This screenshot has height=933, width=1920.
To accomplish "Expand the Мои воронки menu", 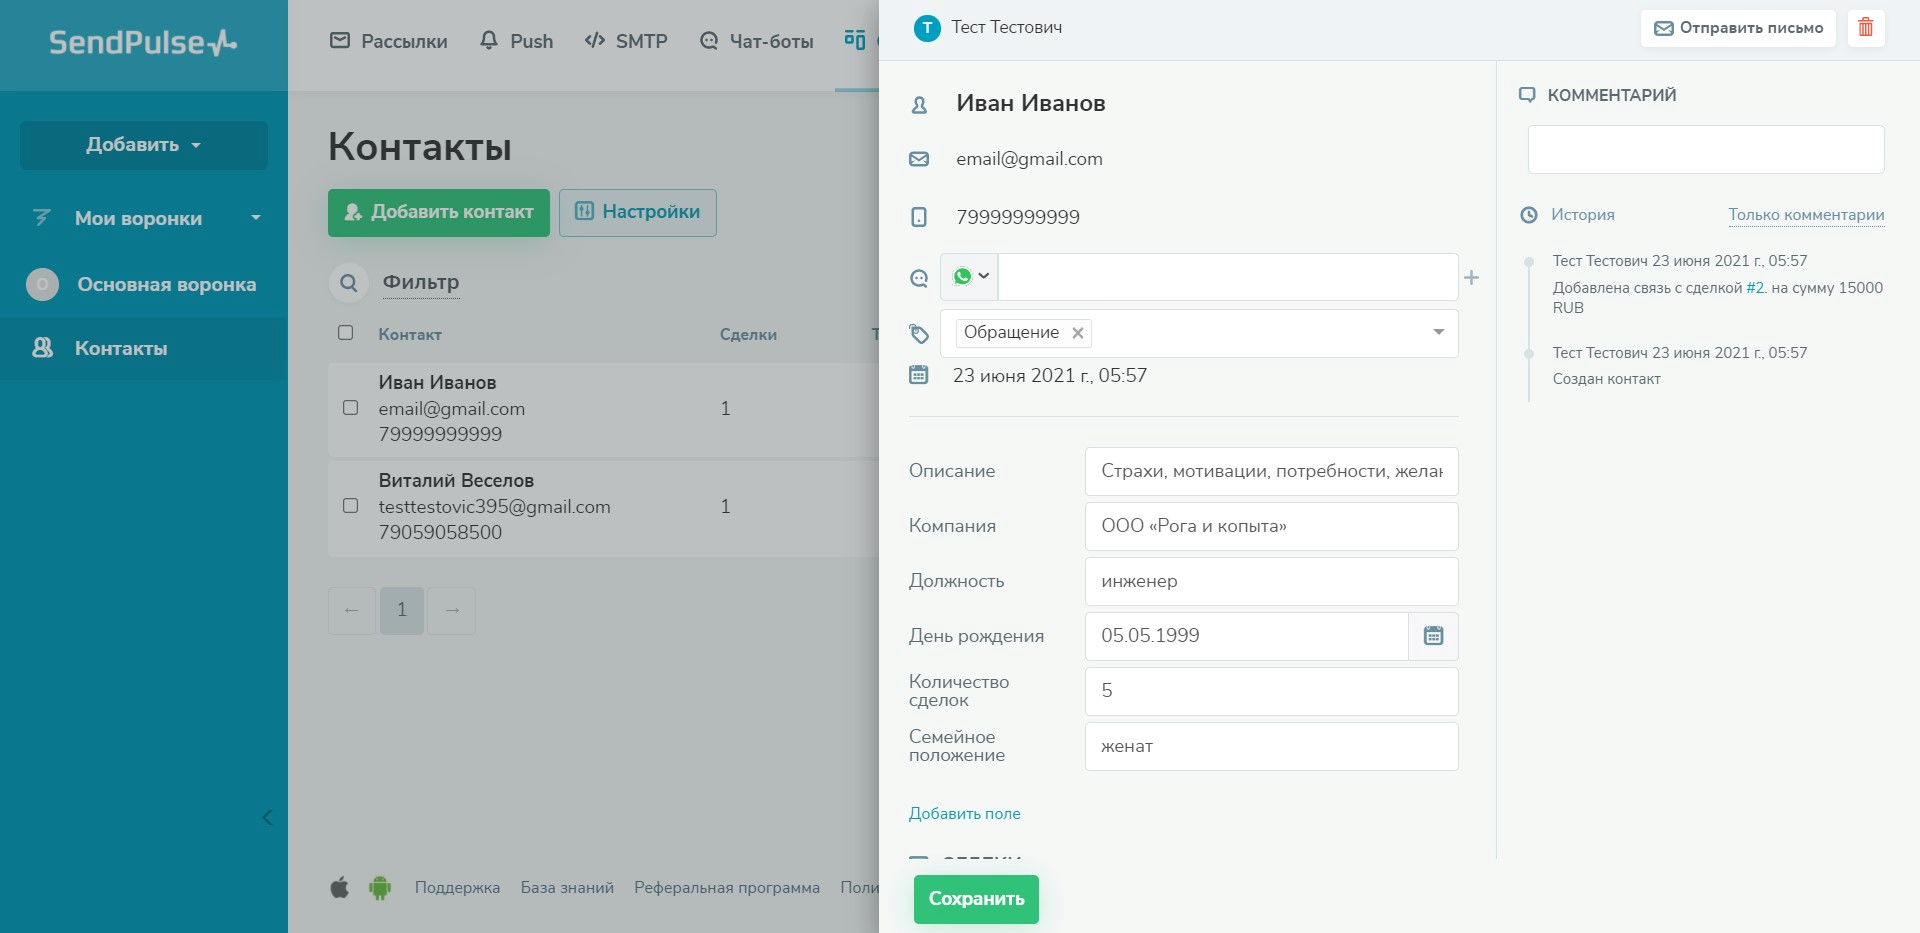I will [256, 218].
